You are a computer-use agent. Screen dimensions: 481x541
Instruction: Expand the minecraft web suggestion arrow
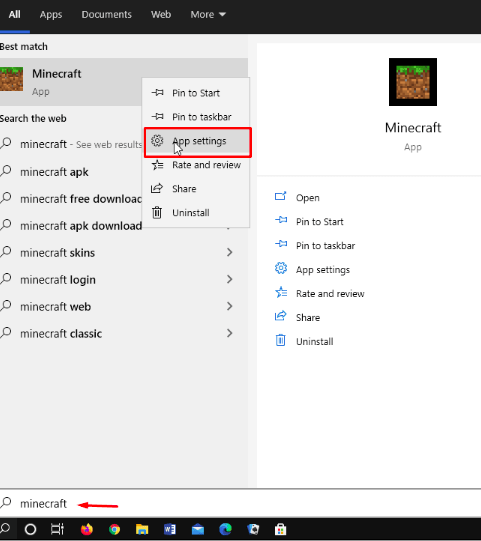click(x=230, y=306)
